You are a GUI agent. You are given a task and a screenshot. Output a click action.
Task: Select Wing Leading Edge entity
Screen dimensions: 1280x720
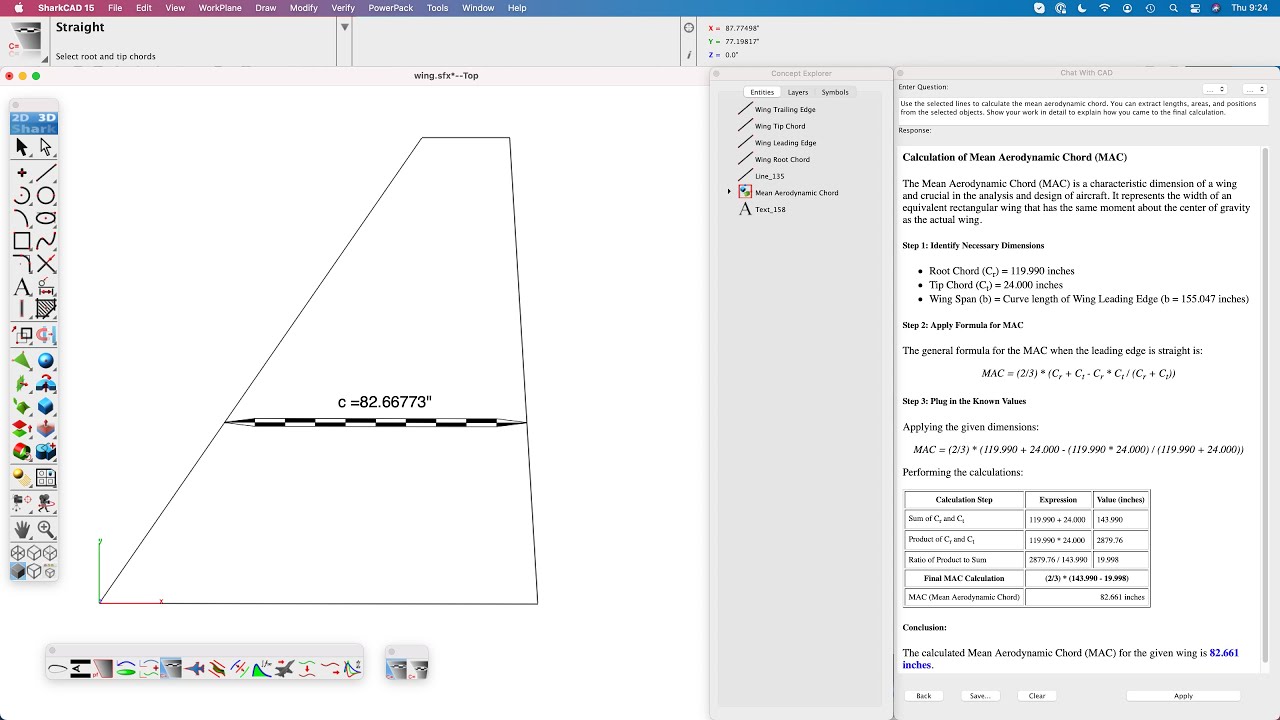[x=785, y=143]
